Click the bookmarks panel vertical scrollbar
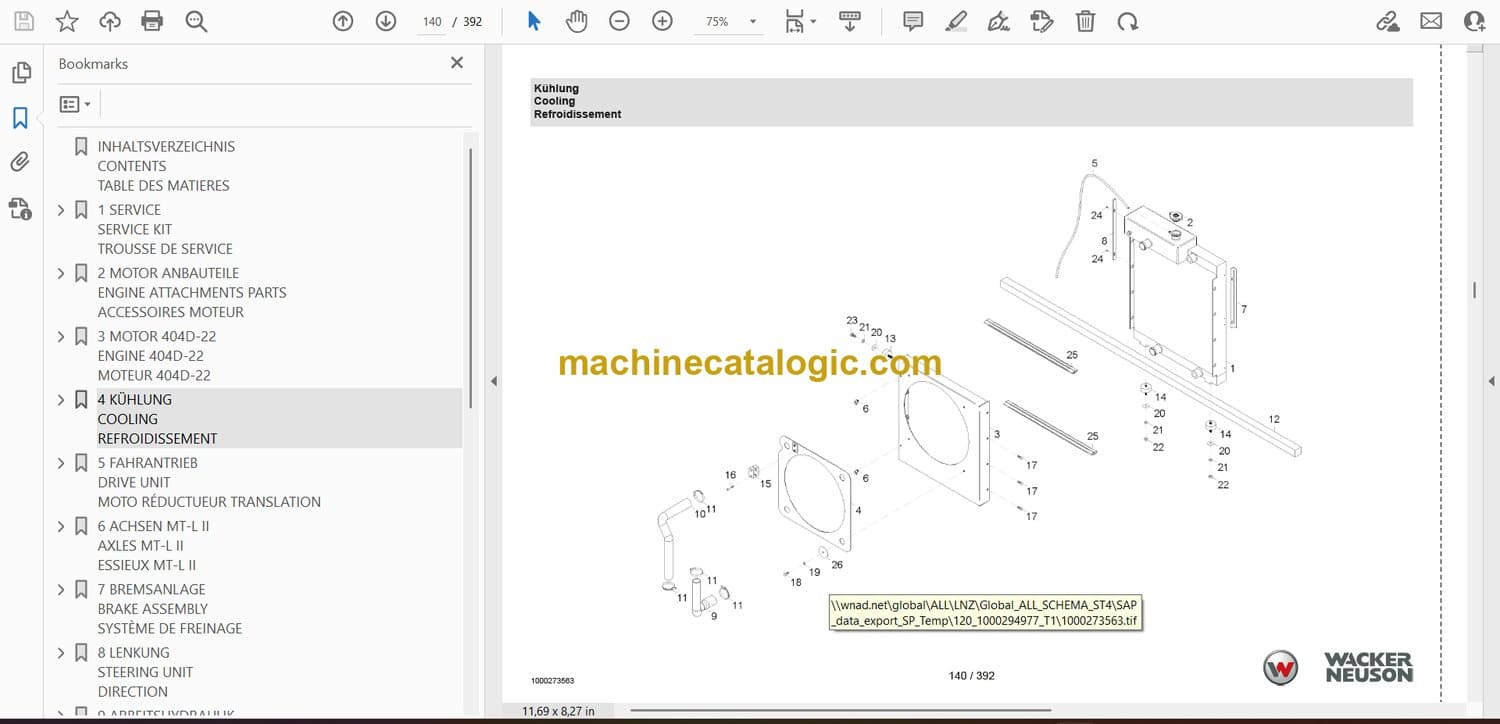The height and width of the screenshot is (724, 1500). (469, 270)
